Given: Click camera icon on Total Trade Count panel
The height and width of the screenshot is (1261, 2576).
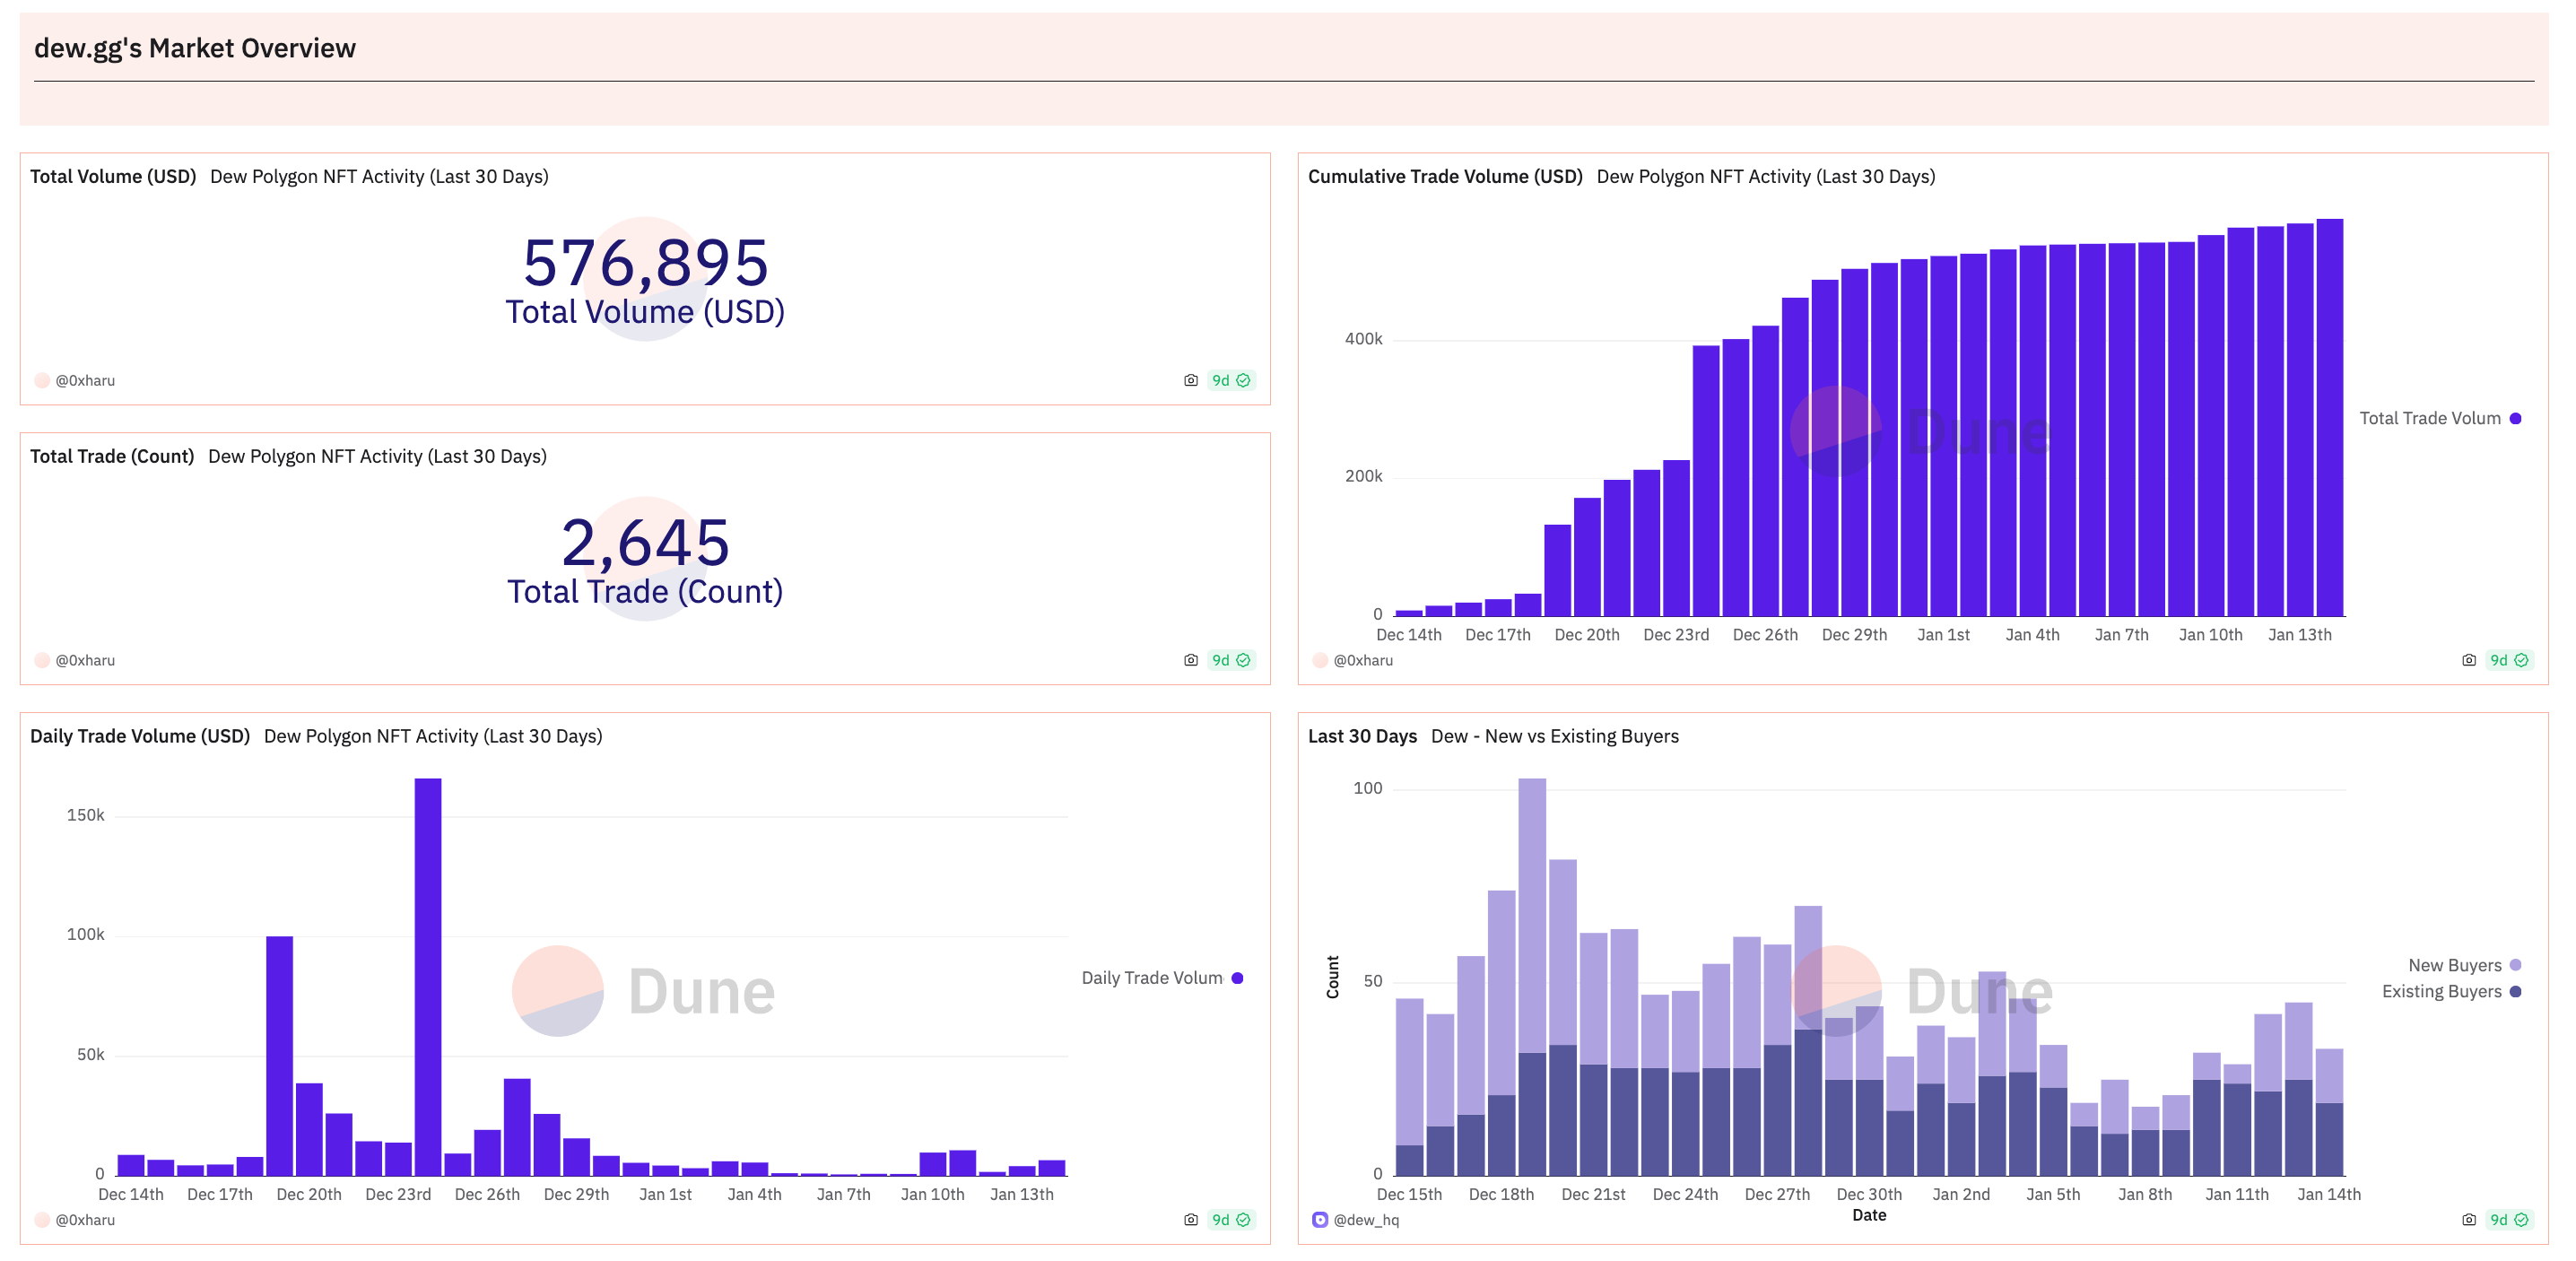Looking at the screenshot, I should [1190, 660].
